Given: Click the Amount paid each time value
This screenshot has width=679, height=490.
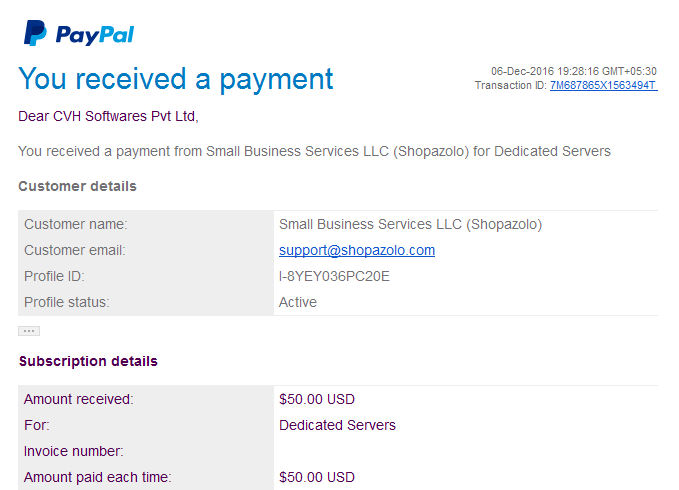Looking at the screenshot, I should click(317, 477).
